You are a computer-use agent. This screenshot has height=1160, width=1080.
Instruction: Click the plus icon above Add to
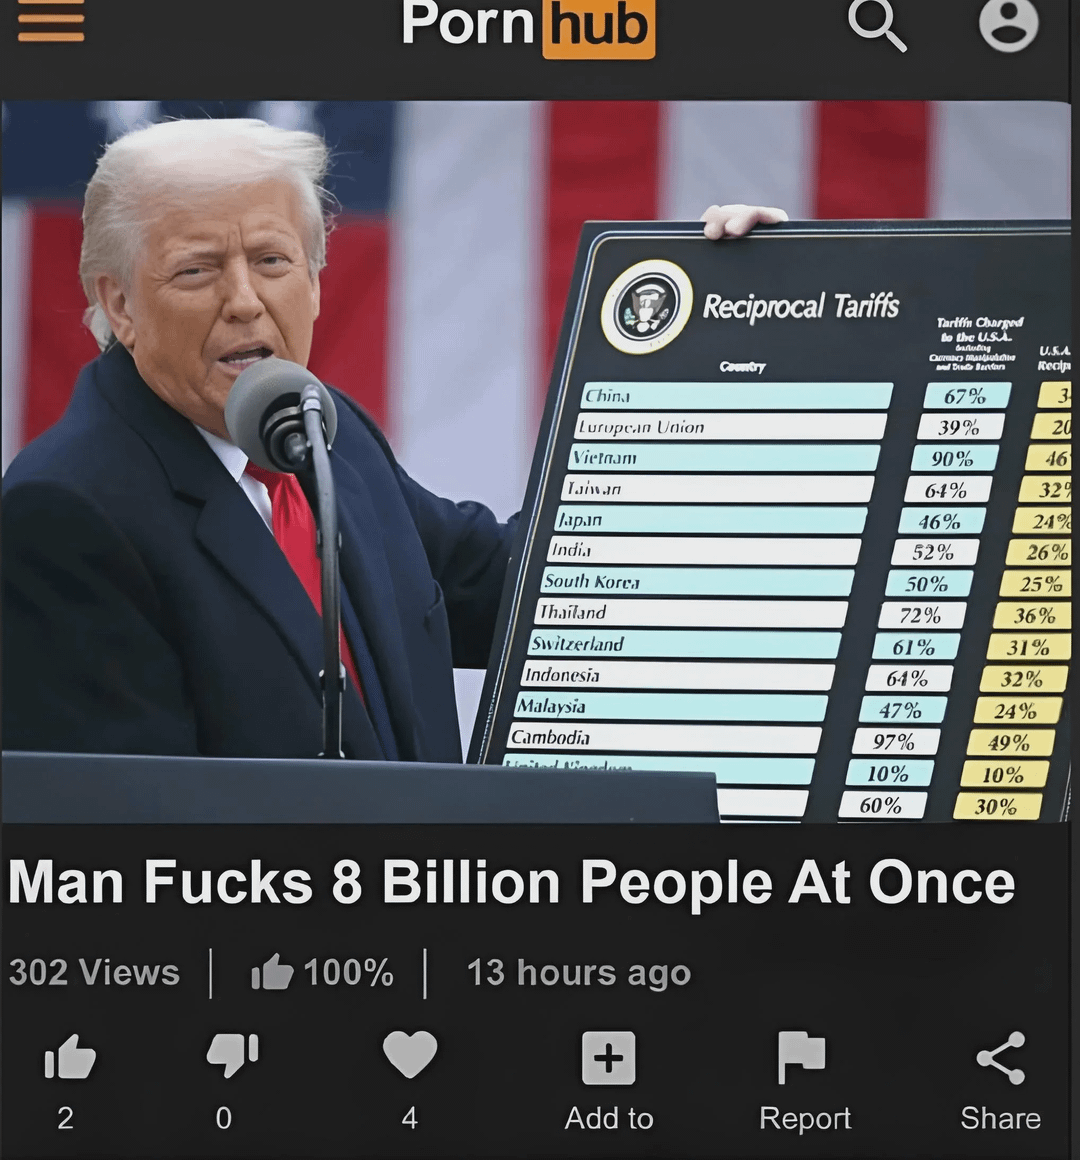tap(608, 1058)
